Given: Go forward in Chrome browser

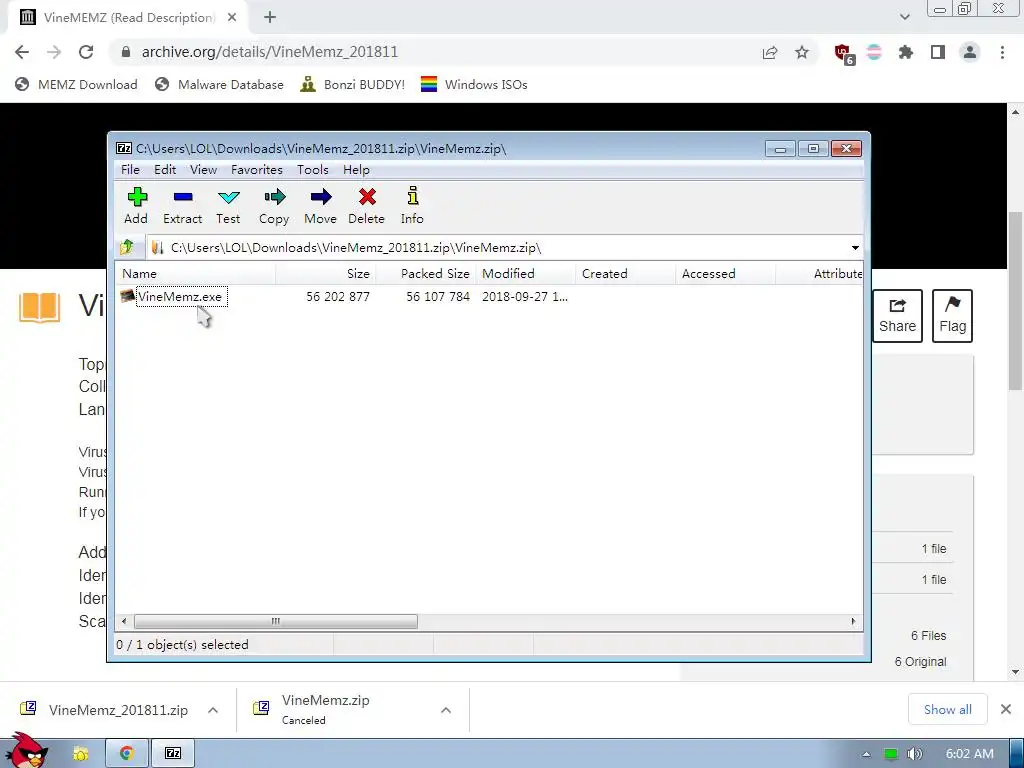Looking at the screenshot, I should pyautogui.click(x=54, y=52).
